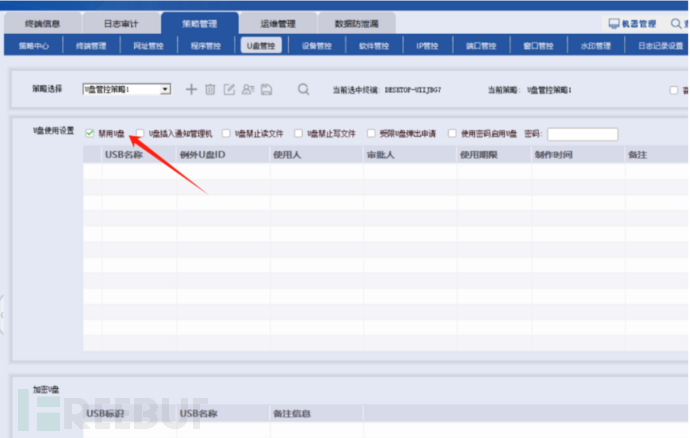Select the 策略管理 tab
The width and height of the screenshot is (690, 438).
[x=200, y=23]
